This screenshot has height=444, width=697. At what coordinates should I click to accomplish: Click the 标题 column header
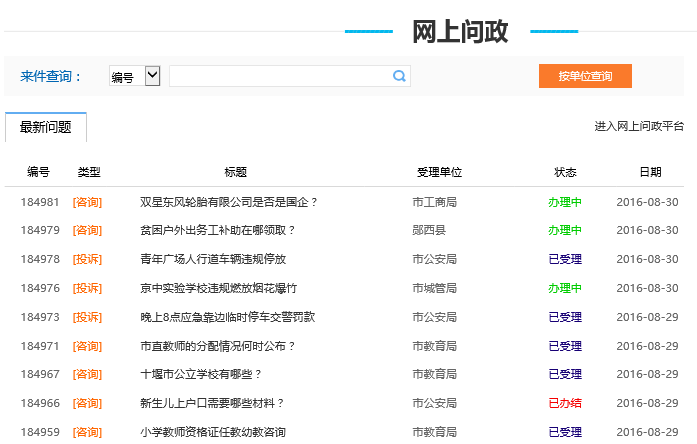236,172
